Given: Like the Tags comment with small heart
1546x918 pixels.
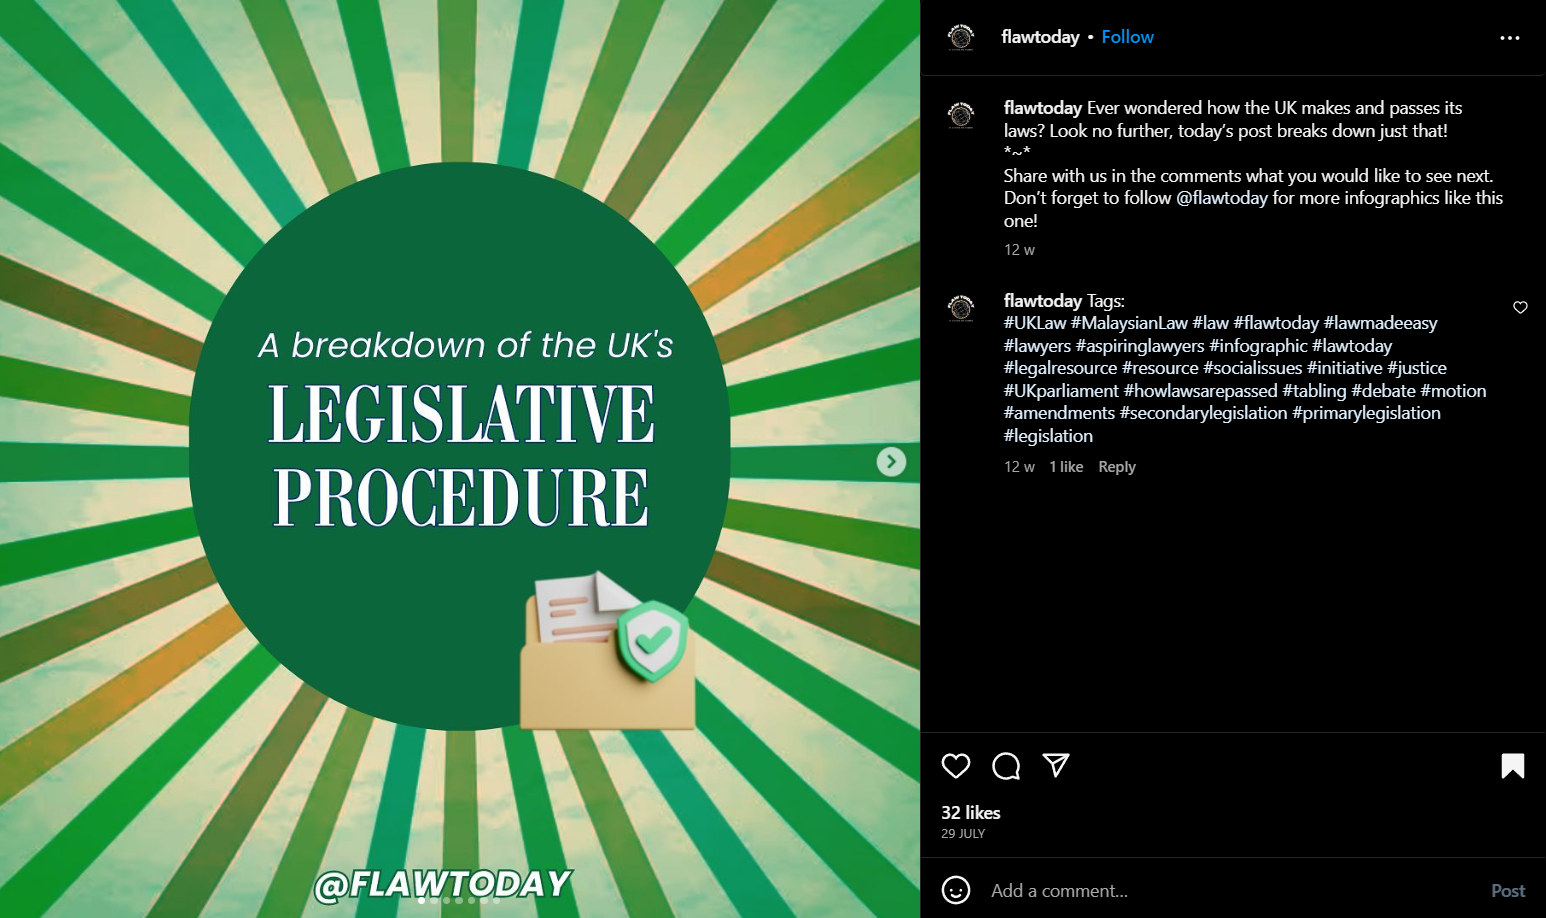Looking at the screenshot, I should pos(1520,307).
